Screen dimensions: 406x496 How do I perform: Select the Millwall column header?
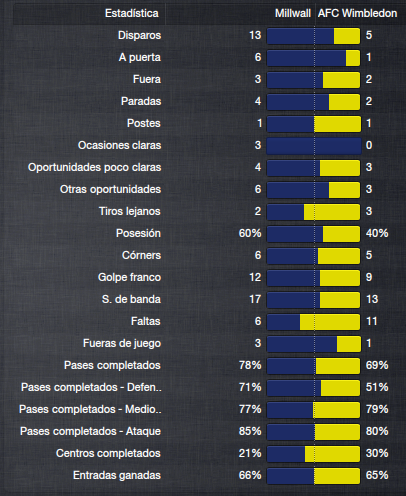293,14
